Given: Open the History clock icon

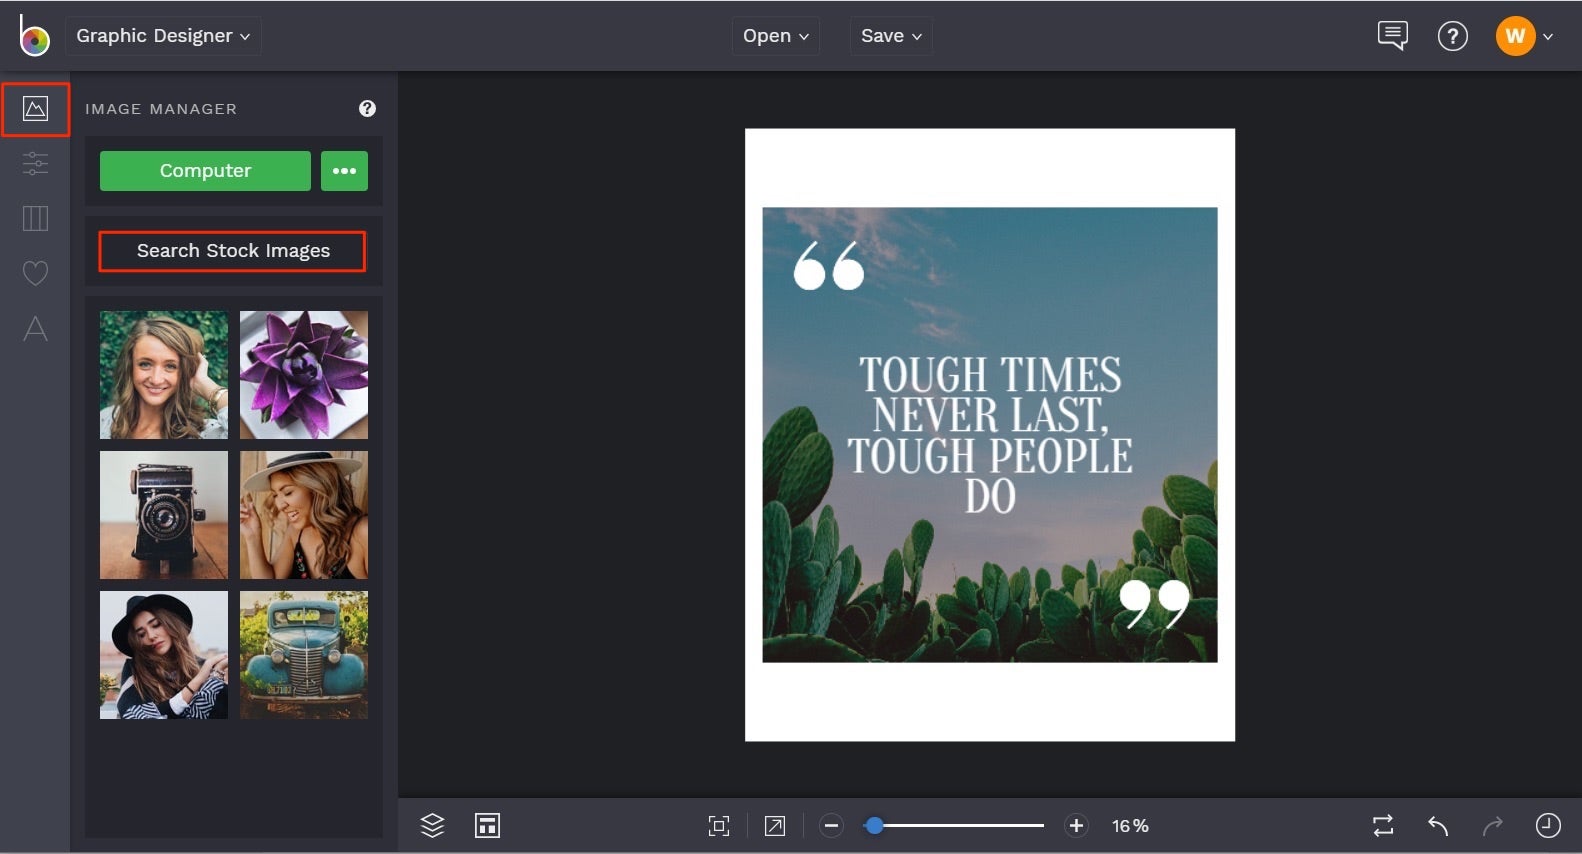Looking at the screenshot, I should 1548,826.
